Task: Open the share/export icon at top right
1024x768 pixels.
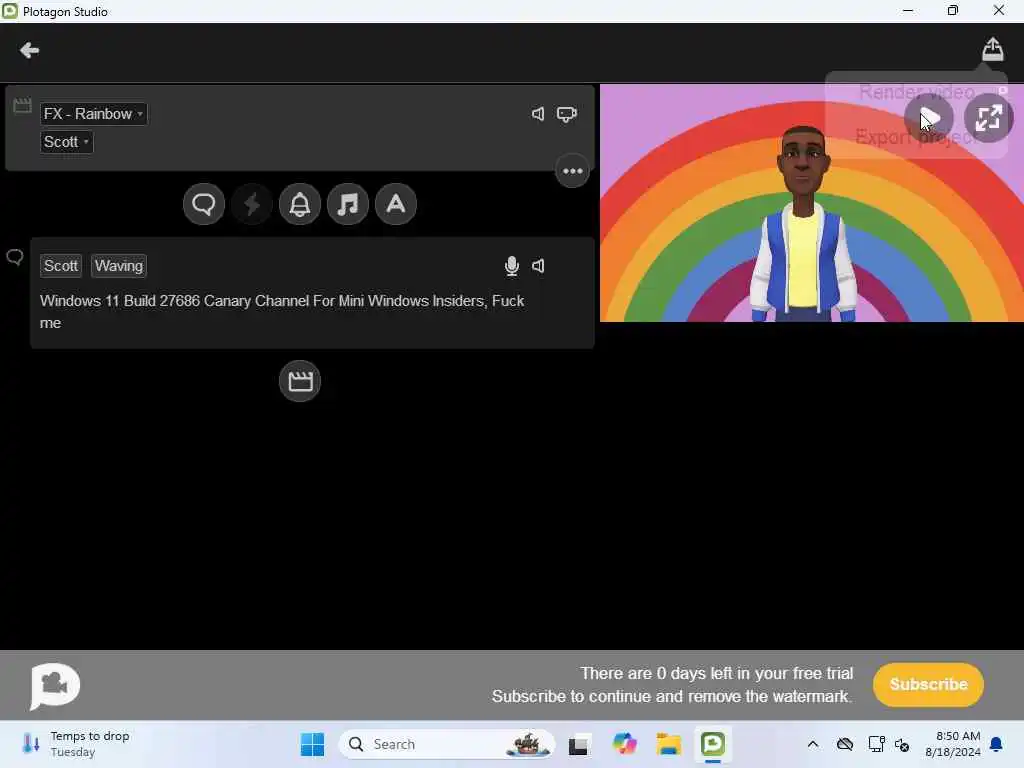Action: point(993,49)
